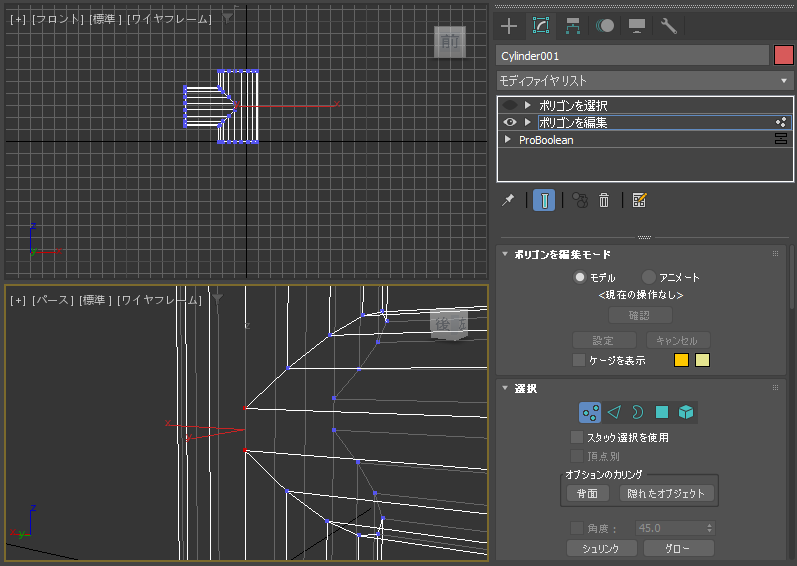
Task: Open the orange cage color swatch
Action: [681, 360]
